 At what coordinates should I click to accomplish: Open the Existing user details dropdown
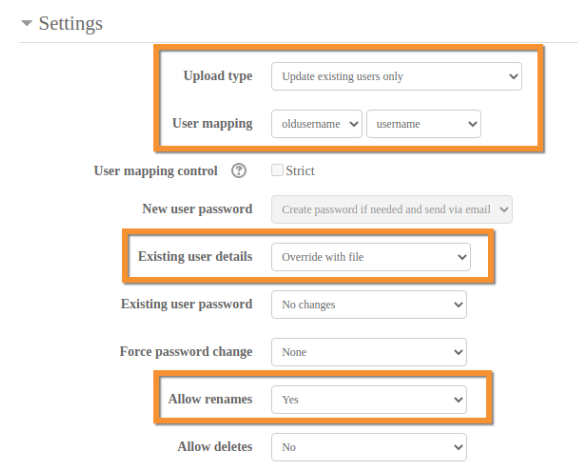371,257
